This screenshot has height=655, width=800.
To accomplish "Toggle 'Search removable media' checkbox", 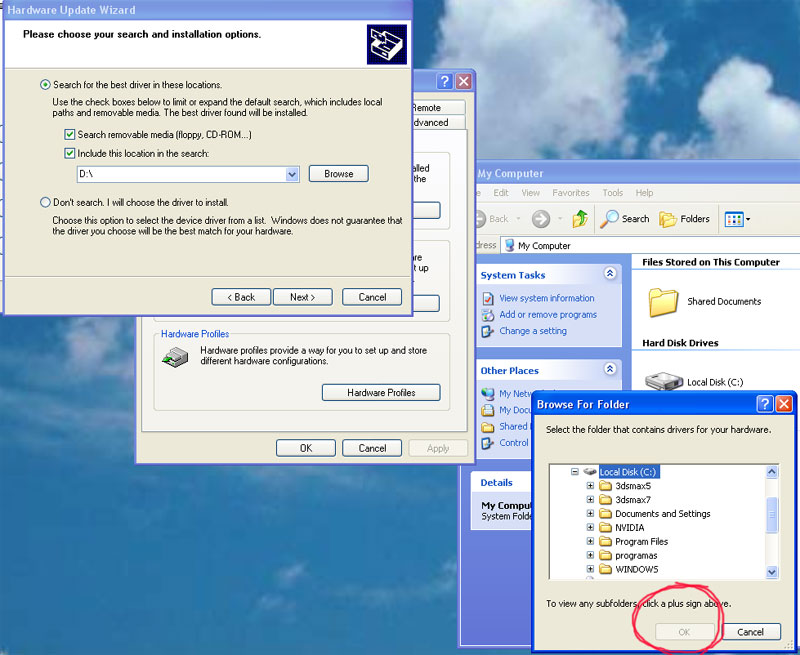I will (x=69, y=135).
